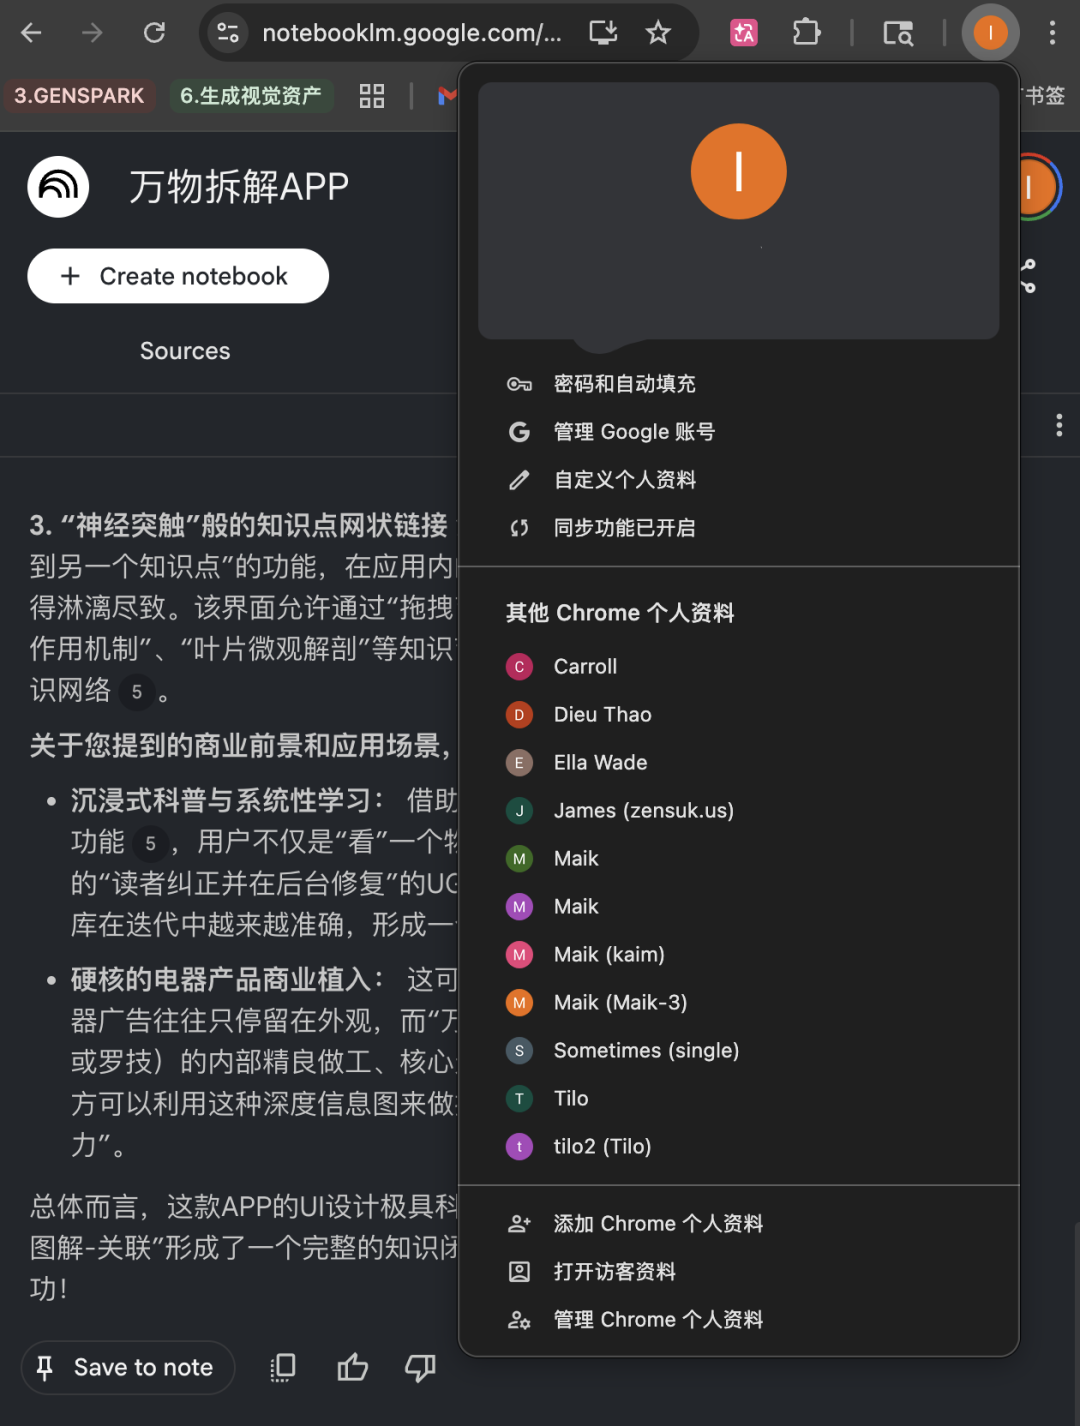Click the NotebookLM logo icon
This screenshot has height=1426, width=1080.
click(x=58, y=186)
